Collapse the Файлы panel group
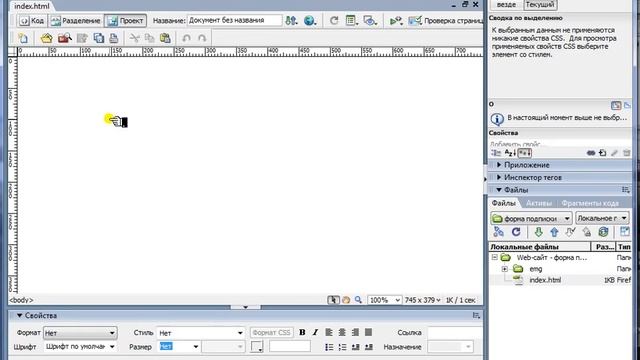The width and height of the screenshot is (640, 360). (x=499, y=190)
